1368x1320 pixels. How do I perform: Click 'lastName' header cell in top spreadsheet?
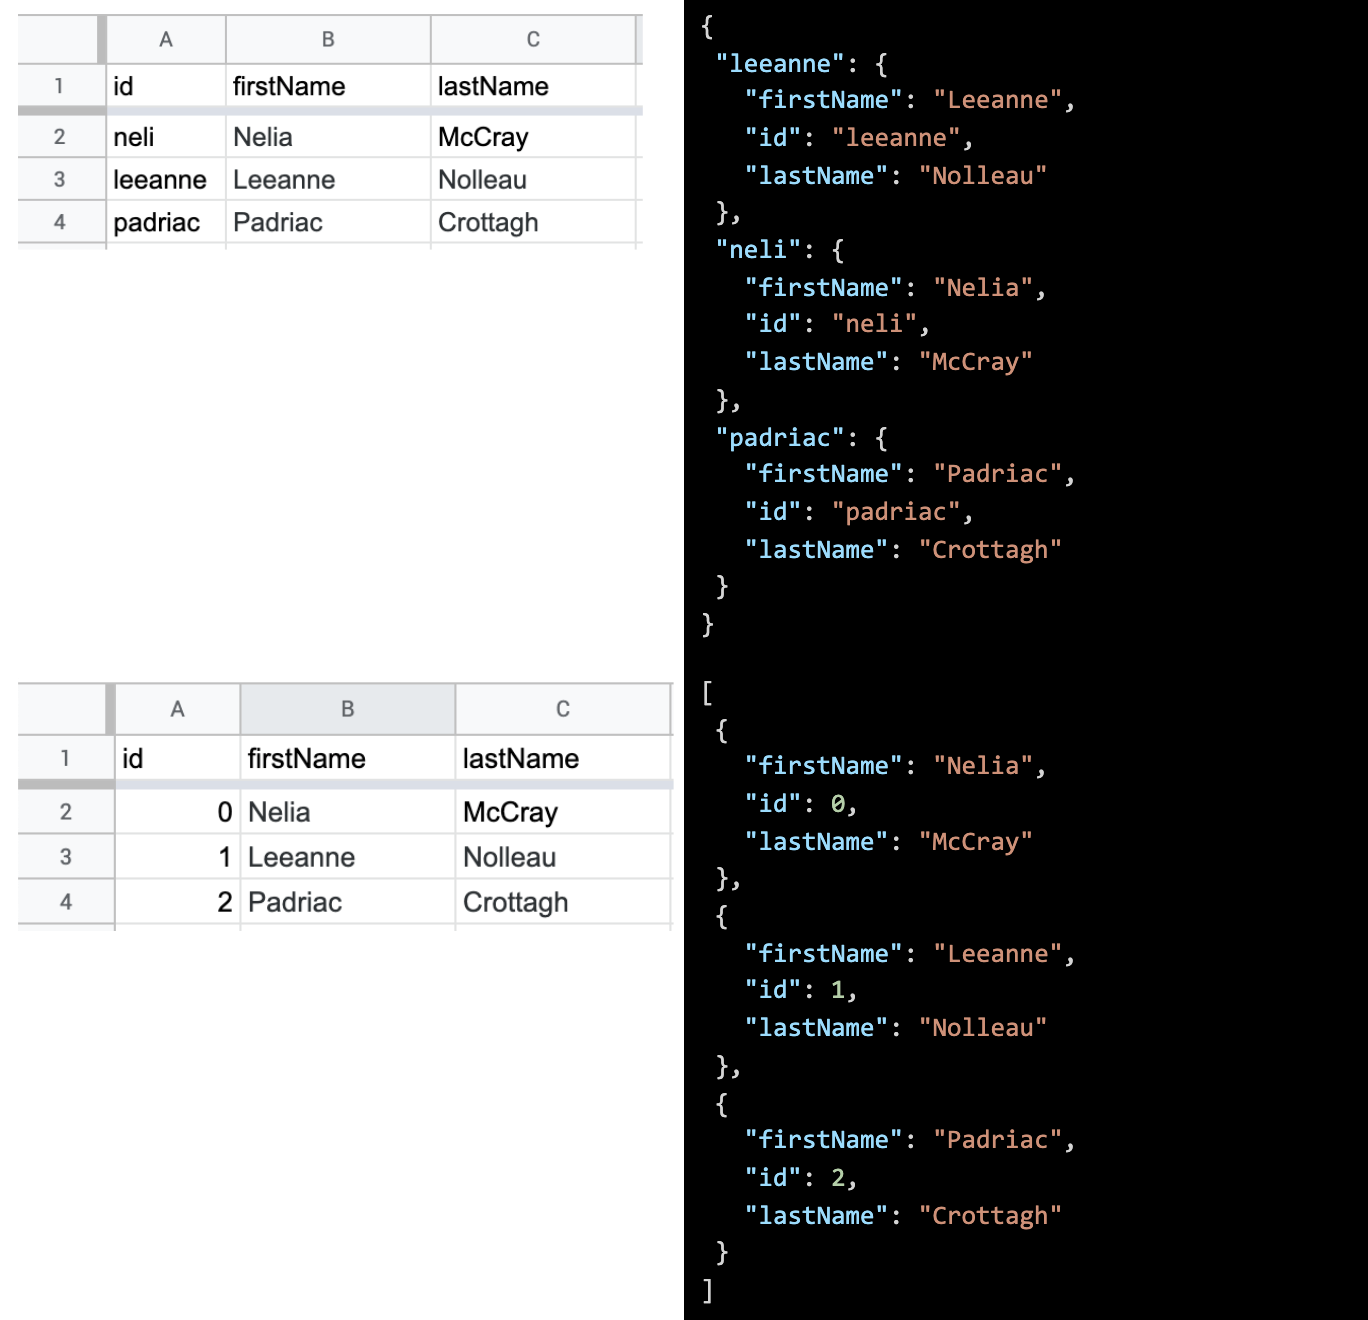click(533, 86)
